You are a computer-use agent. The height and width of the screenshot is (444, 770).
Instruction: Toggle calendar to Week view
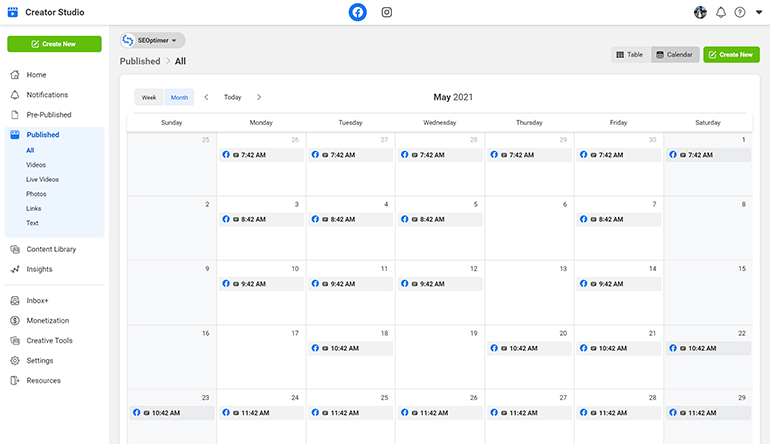[149, 97]
